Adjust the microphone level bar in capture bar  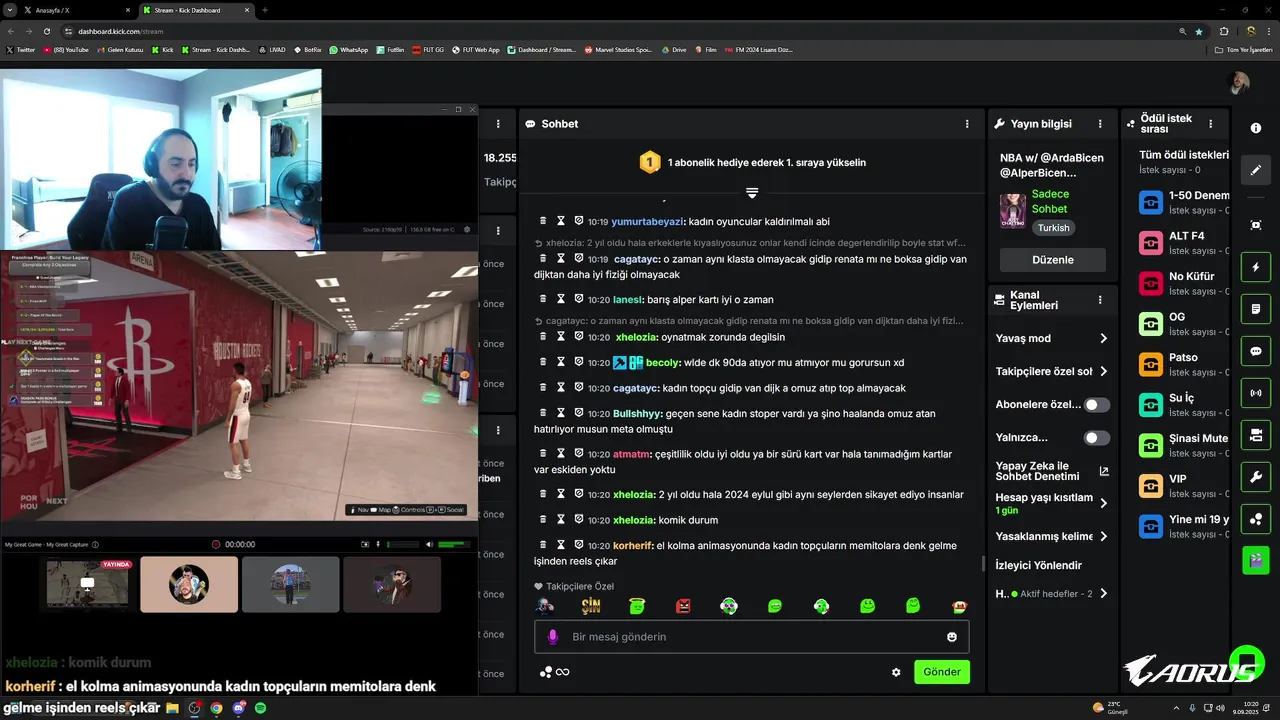pyautogui.click(x=403, y=545)
